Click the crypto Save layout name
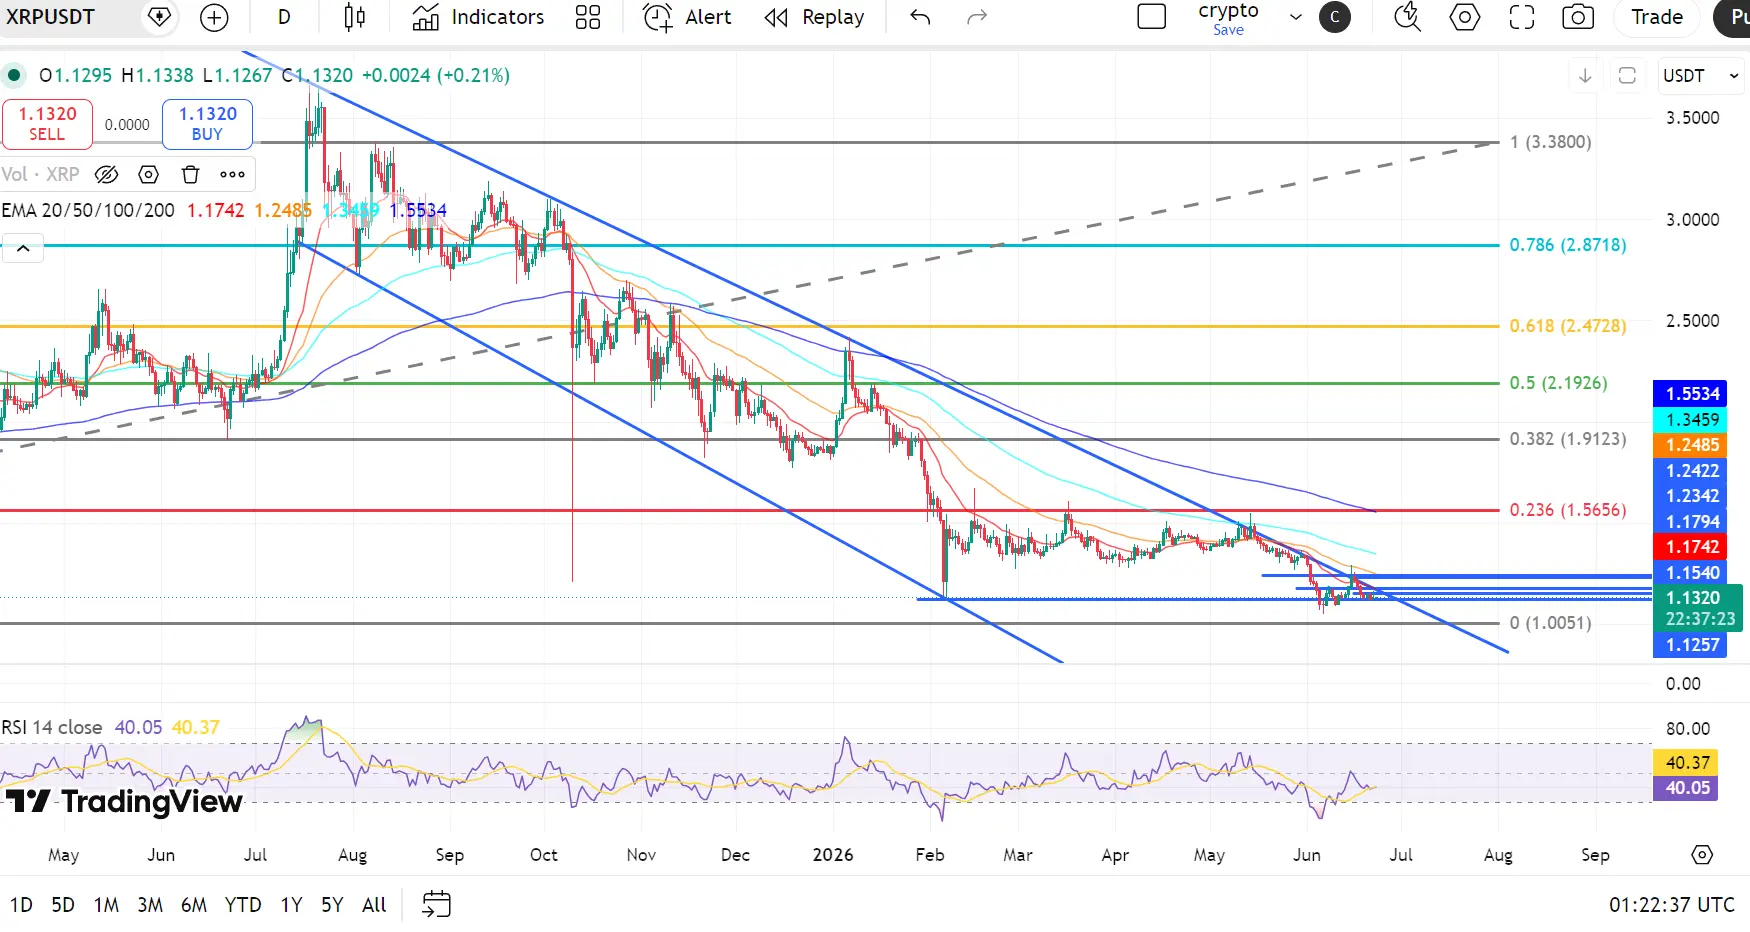Screen dimensions: 1750x932 click(1228, 18)
